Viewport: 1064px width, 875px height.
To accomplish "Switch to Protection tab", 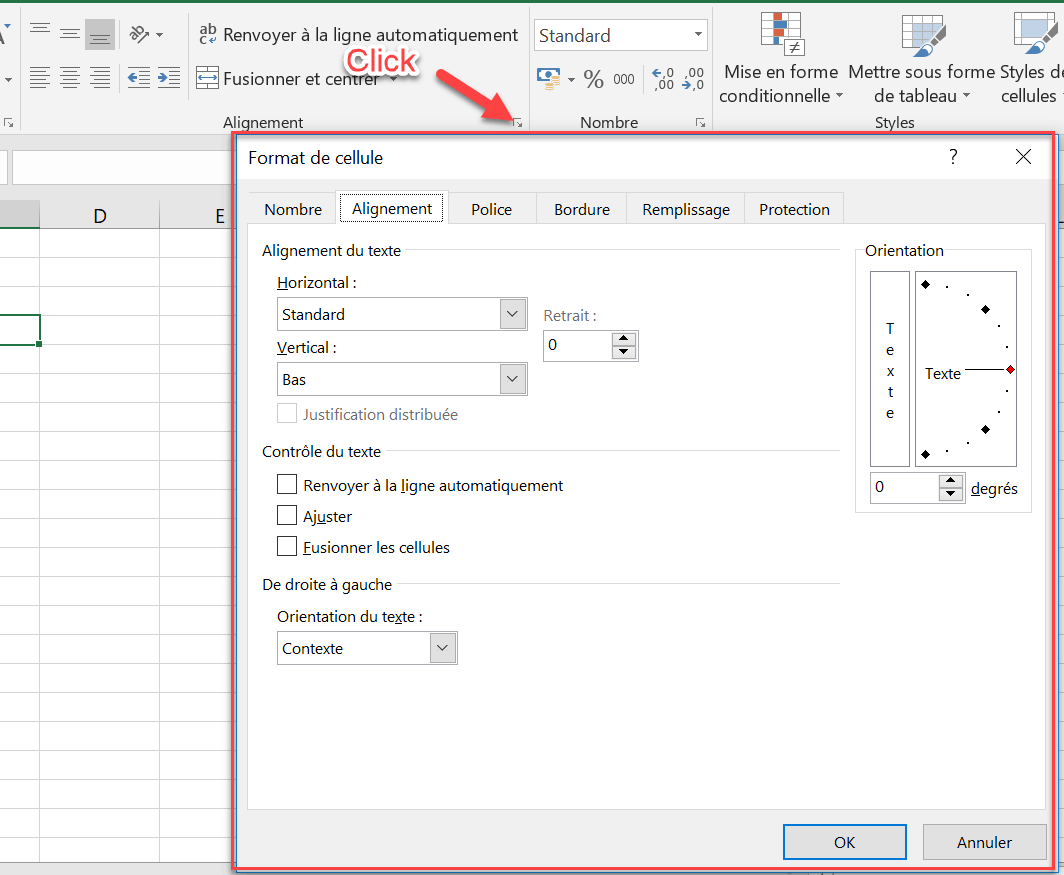I will [794, 209].
